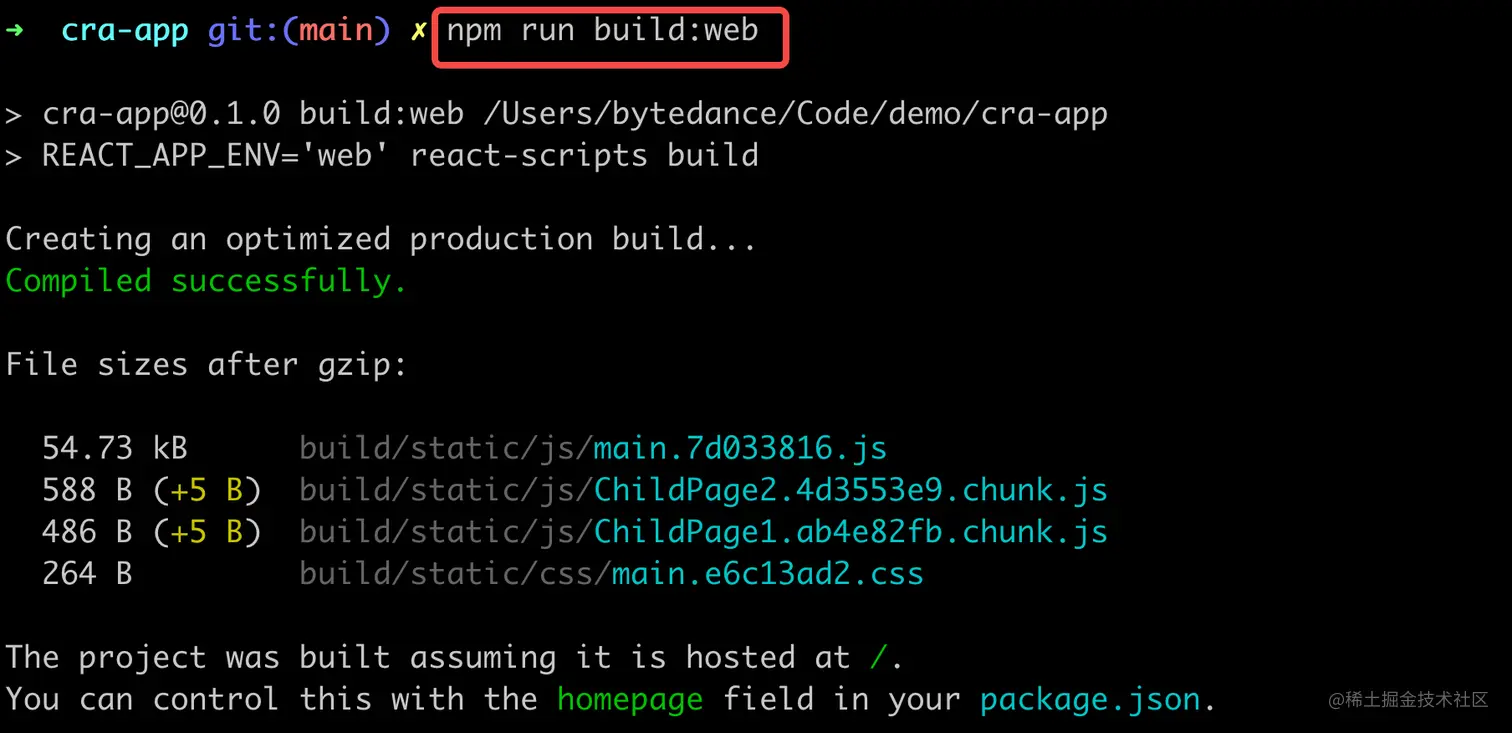
Task: Select the 'cra-app' directory name in prompt
Action: [x=125, y=31]
